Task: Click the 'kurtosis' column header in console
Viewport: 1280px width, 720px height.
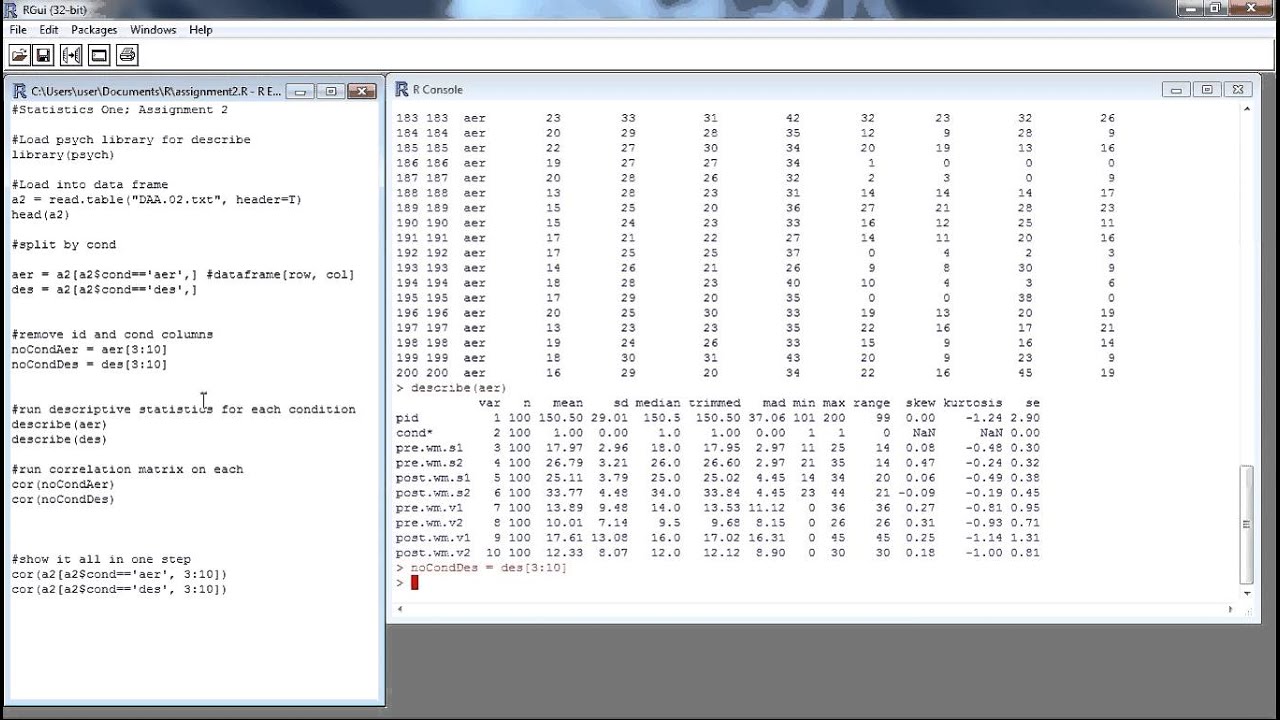Action: click(972, 403)
